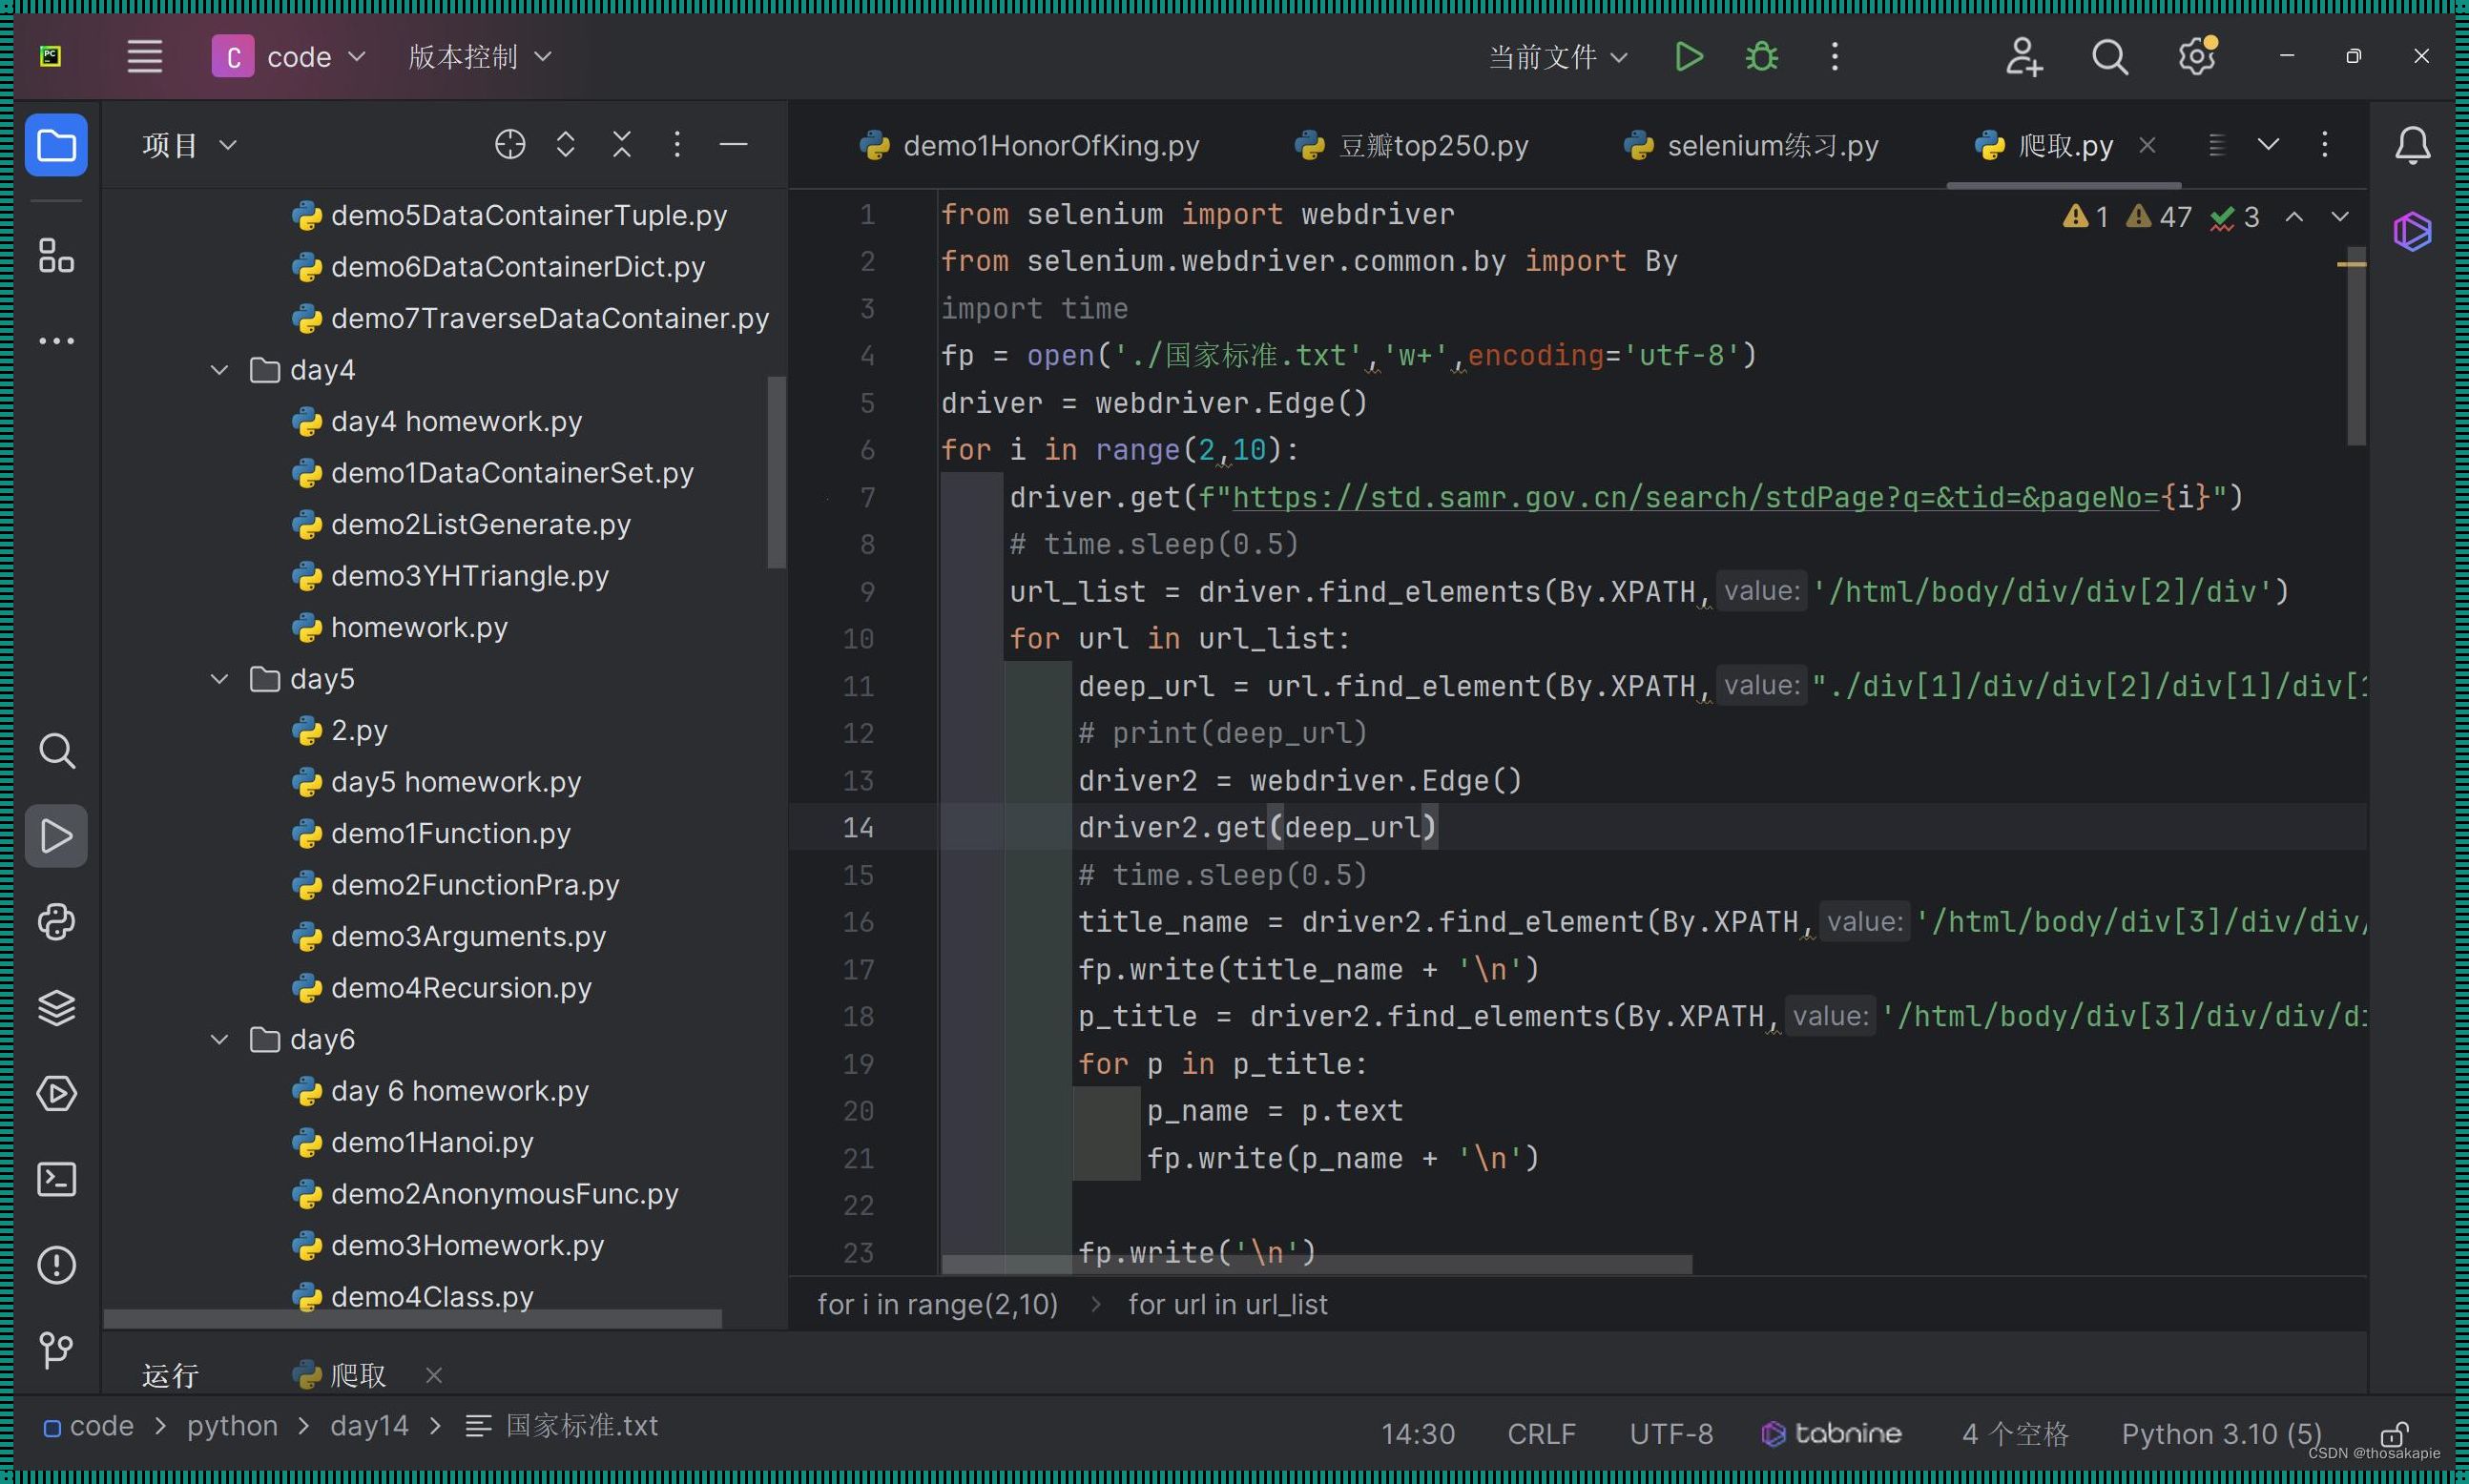
Task: Select opened file crosshair in Project panel
Action: (510, 145)
